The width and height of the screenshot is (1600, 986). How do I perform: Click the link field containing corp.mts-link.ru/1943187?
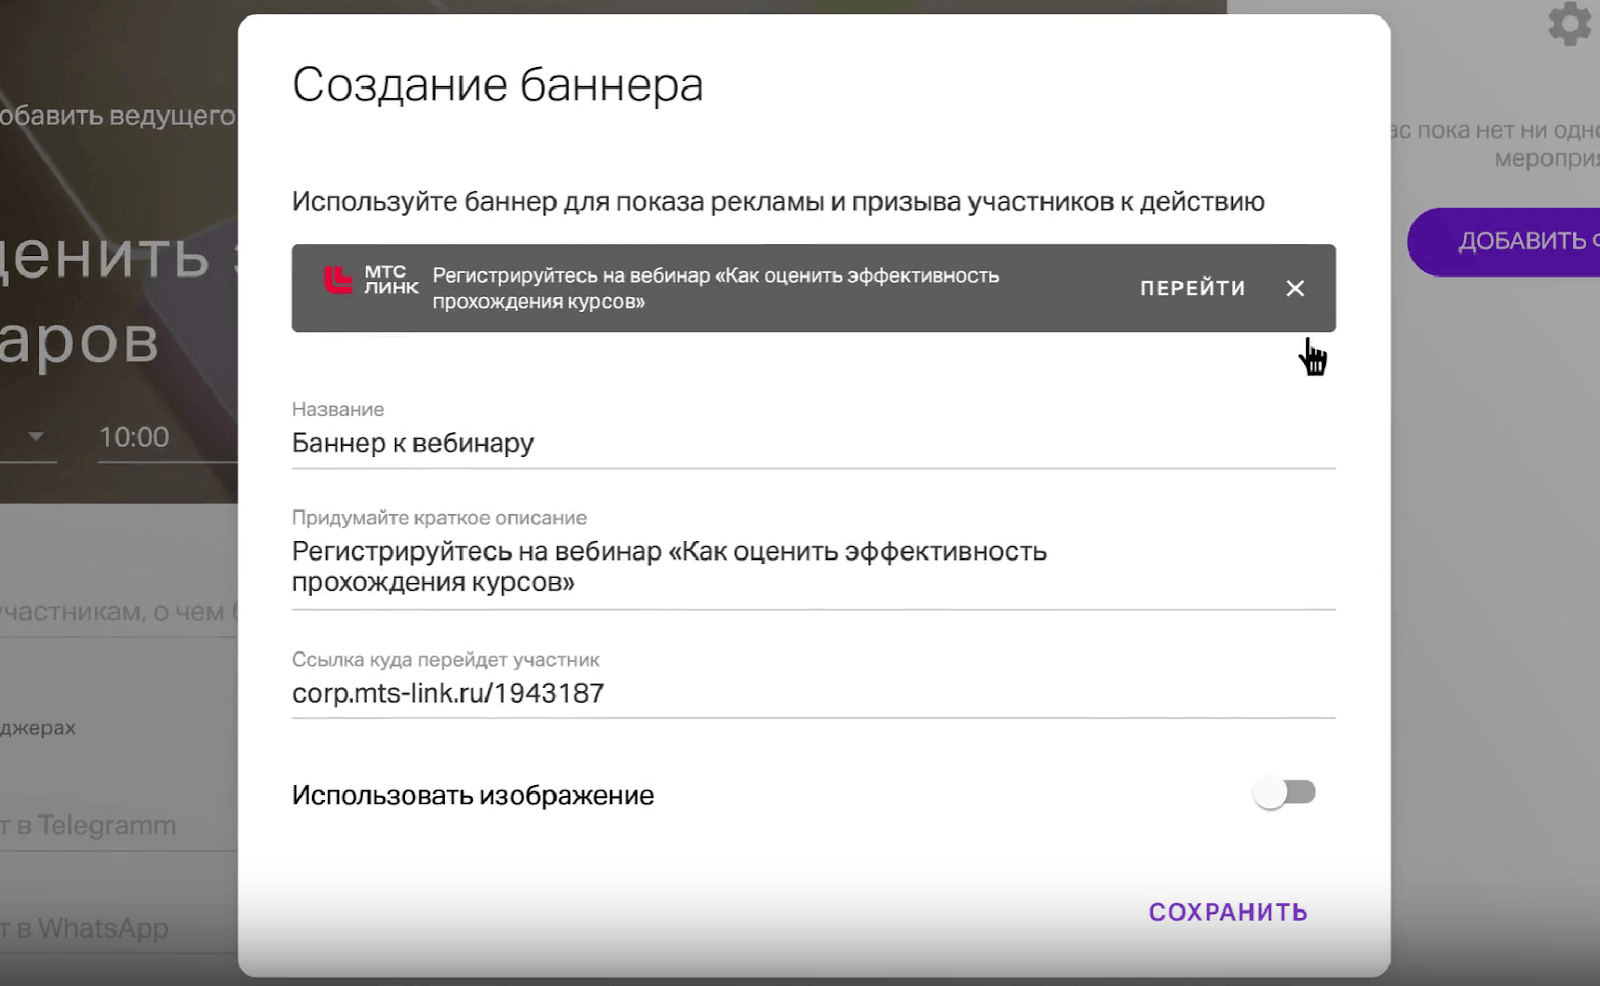[812, 693]
